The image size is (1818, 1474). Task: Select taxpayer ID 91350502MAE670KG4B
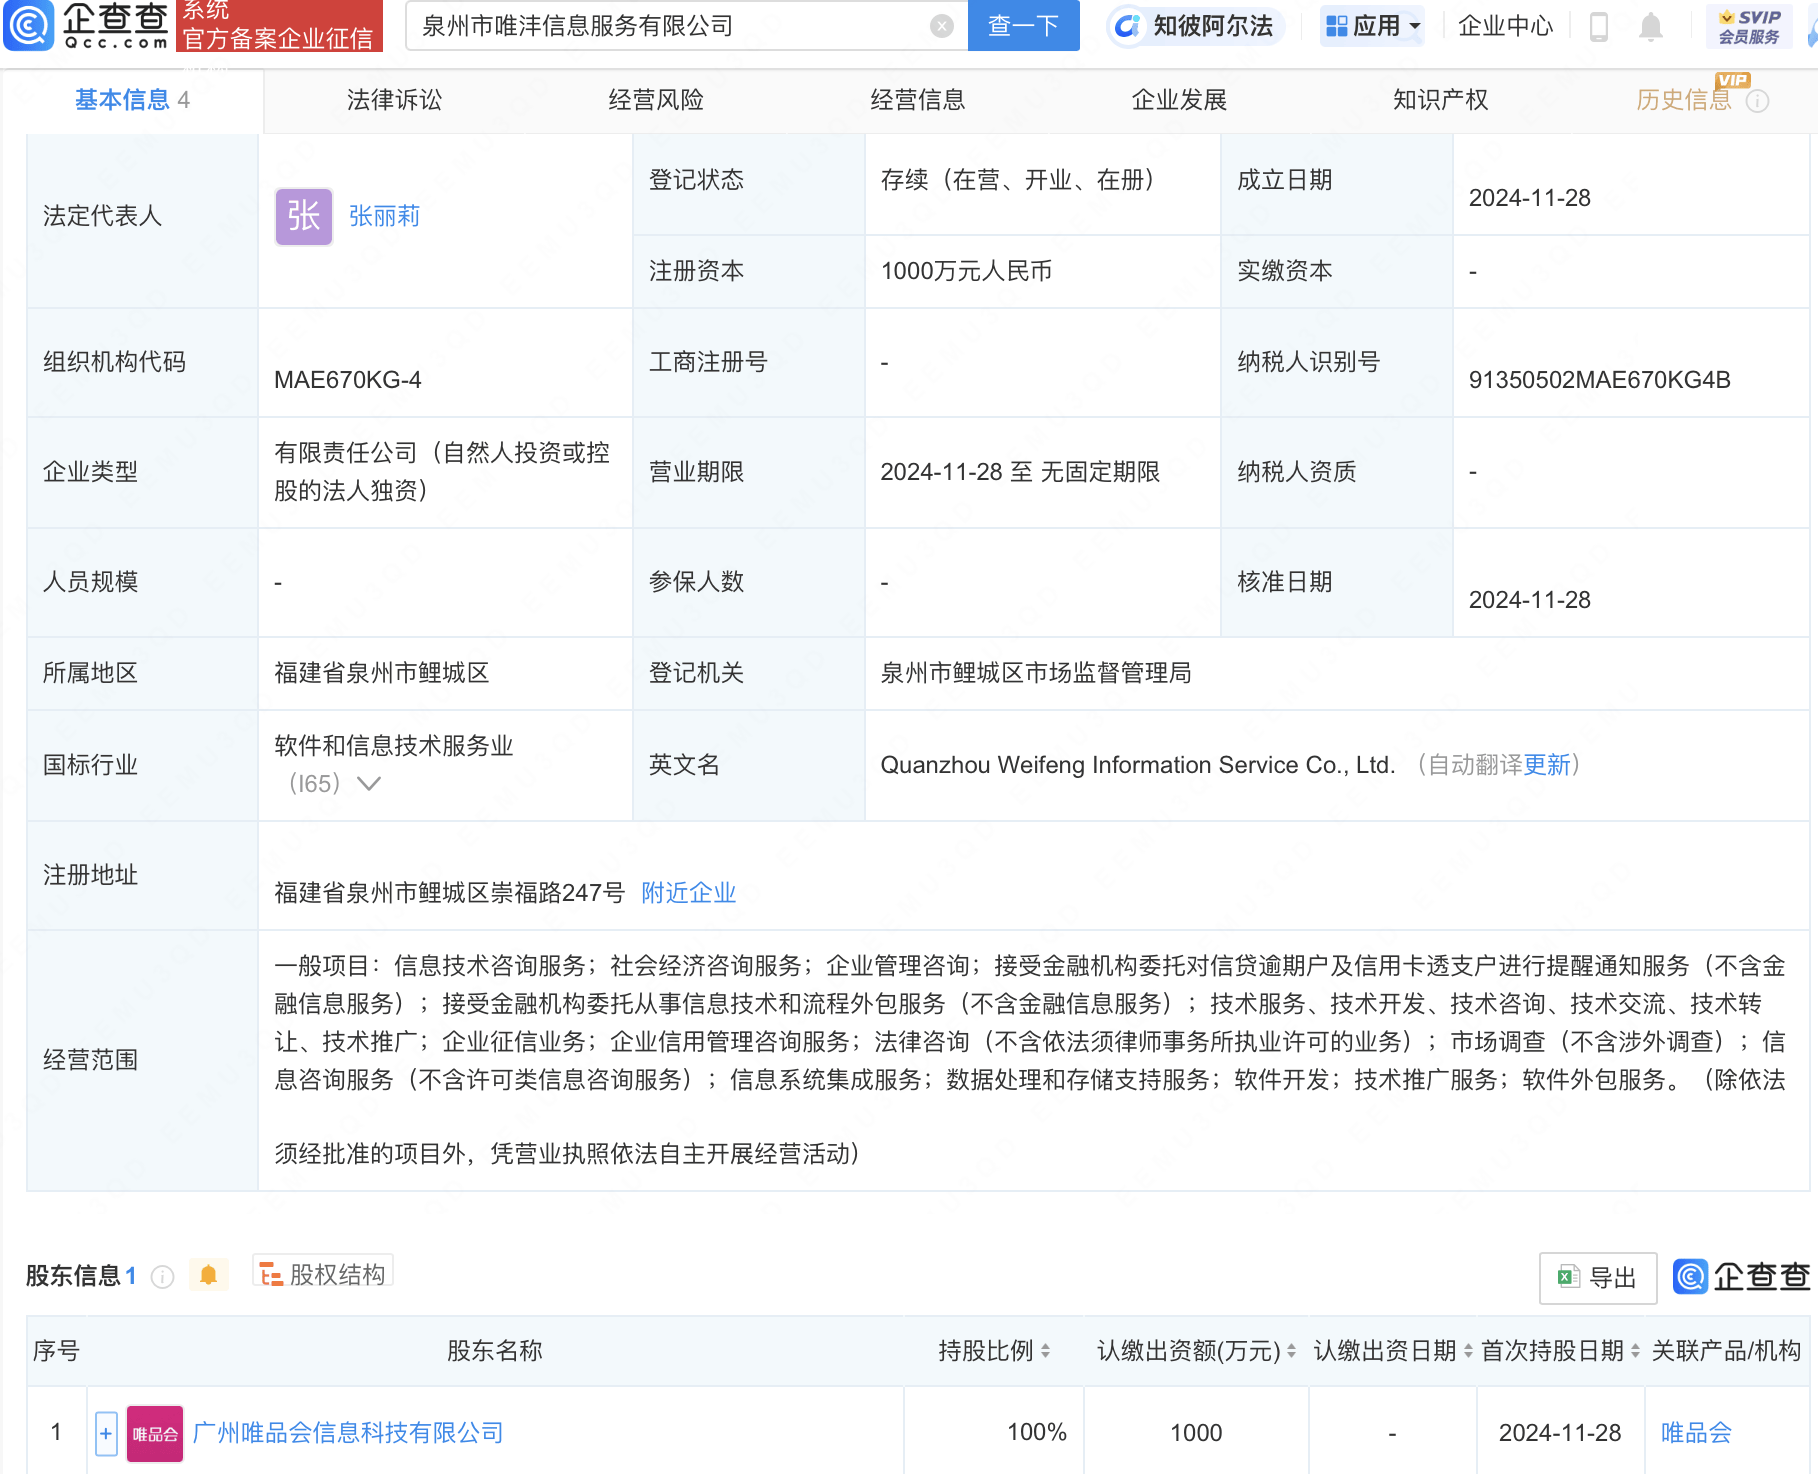click(1599, 380)
